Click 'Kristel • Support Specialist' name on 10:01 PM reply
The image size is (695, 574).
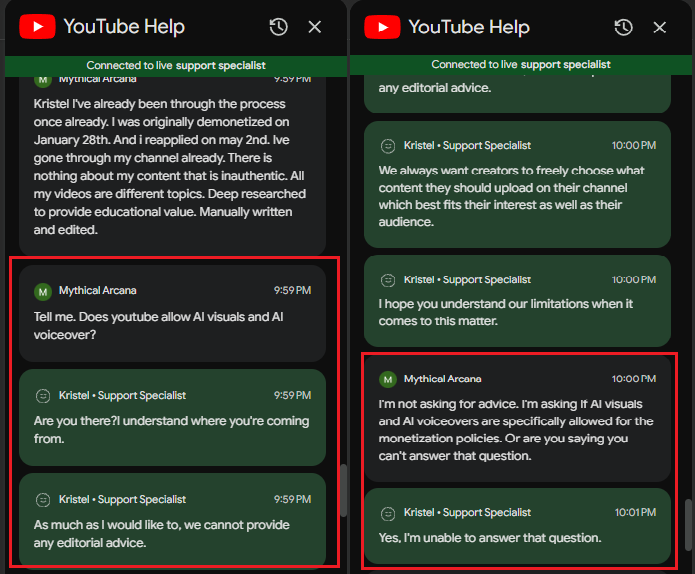467,512
